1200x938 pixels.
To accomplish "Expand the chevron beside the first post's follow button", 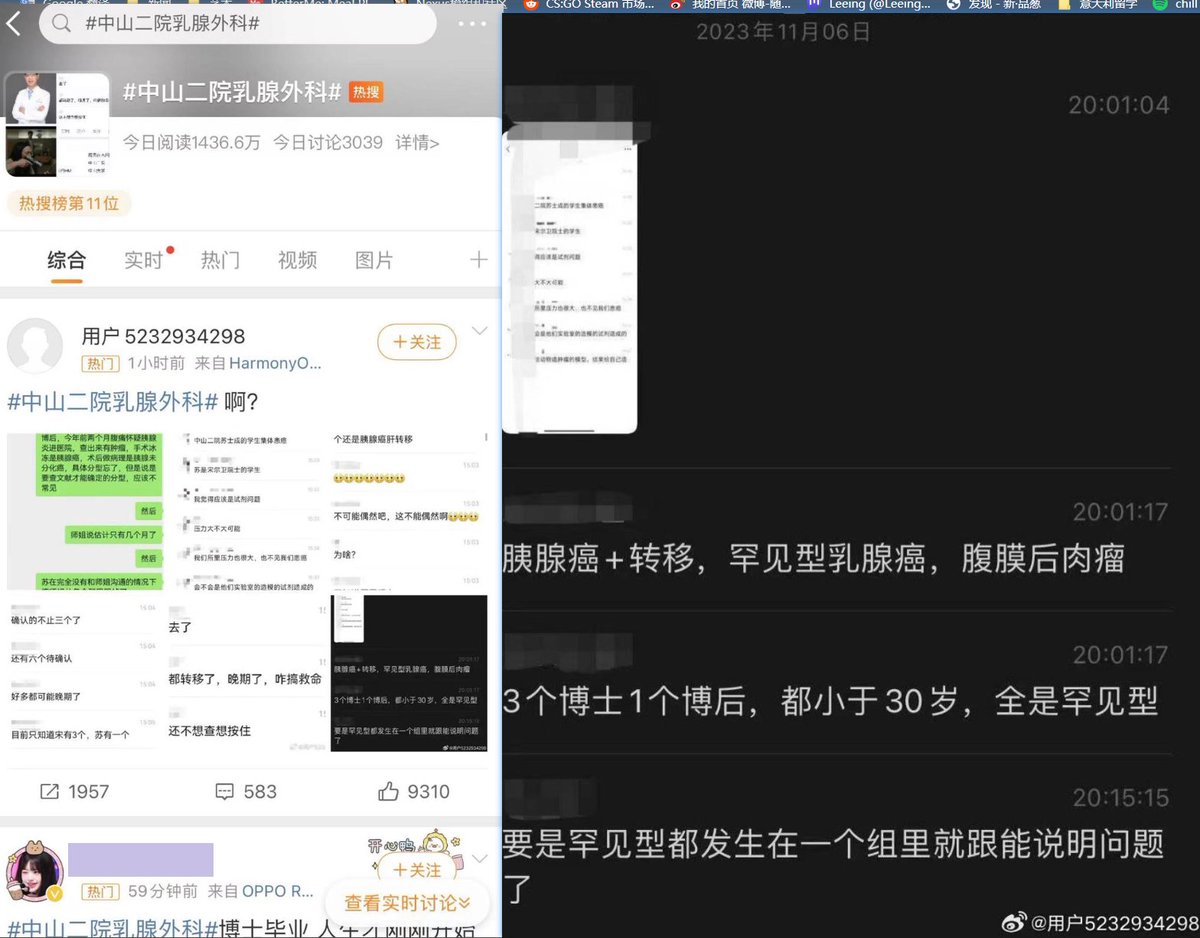I will click(479, 330).
